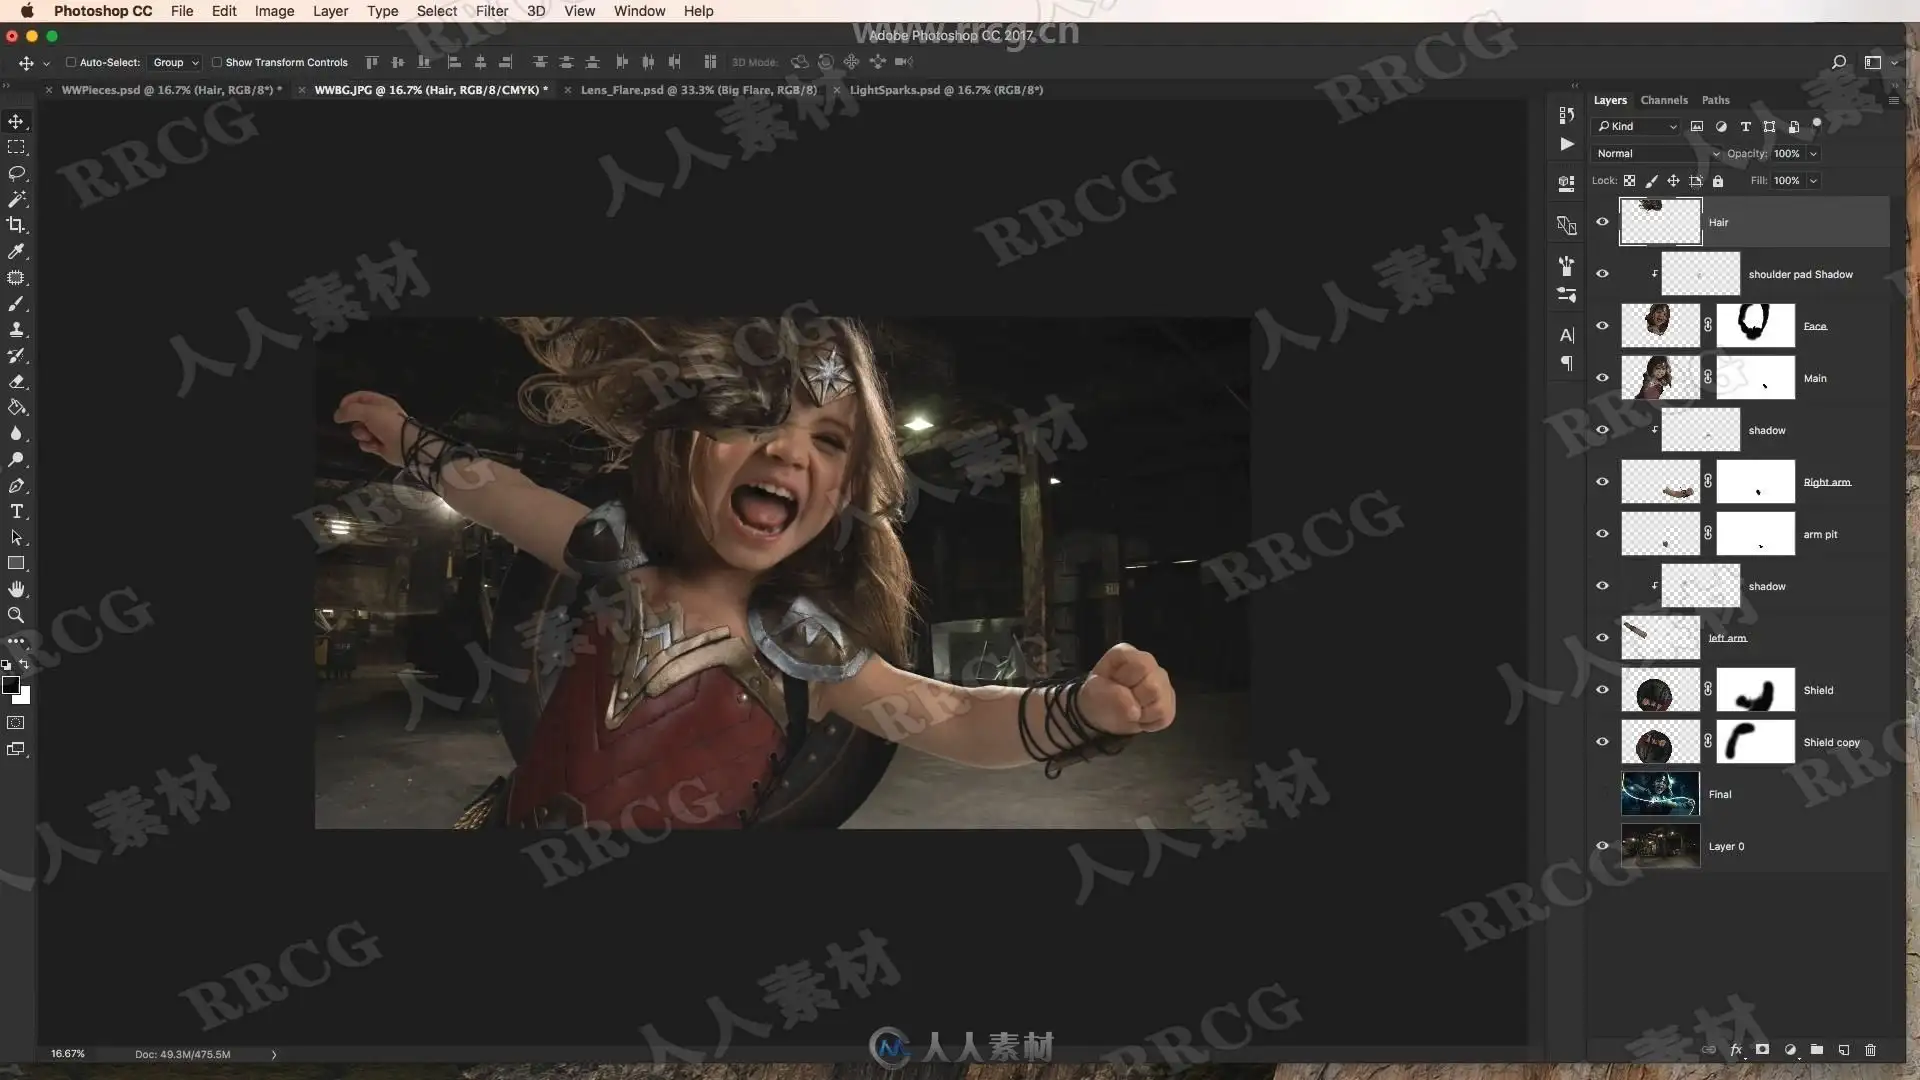Hide the Shield layer
Image resolution: width=1920 pixels, height=1080 pixels.
click(1602, 690)
